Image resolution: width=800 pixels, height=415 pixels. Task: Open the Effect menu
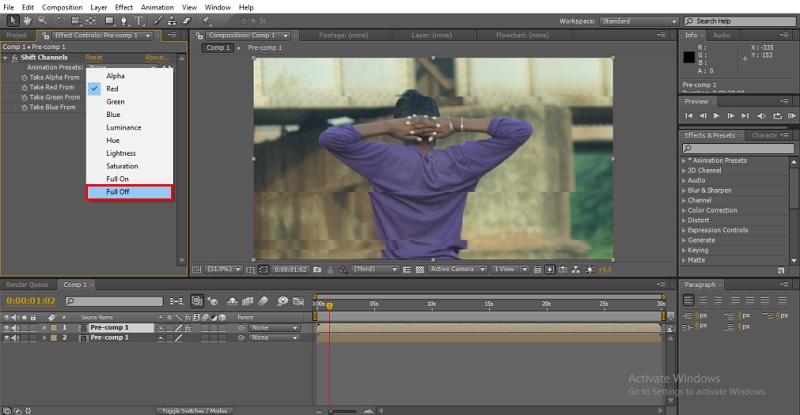tap(124, 7)
